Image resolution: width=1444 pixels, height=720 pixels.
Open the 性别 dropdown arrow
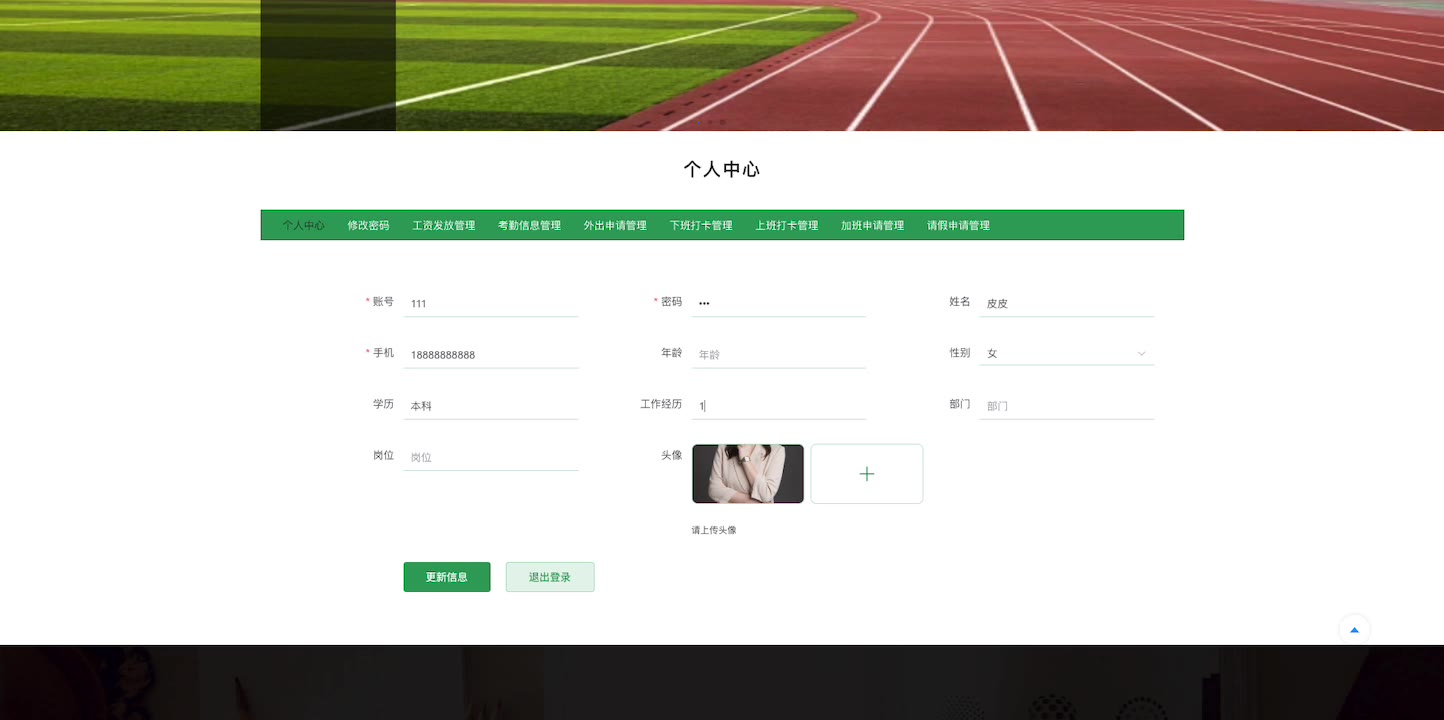1141,353
